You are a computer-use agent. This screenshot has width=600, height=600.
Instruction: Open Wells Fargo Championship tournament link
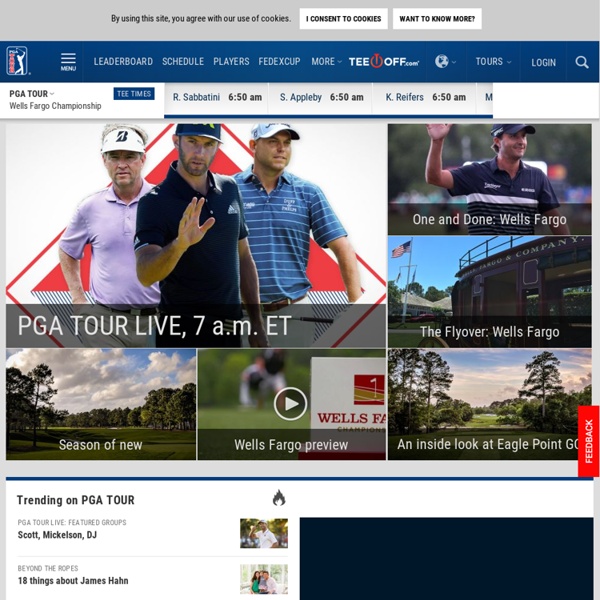(55, 106)
